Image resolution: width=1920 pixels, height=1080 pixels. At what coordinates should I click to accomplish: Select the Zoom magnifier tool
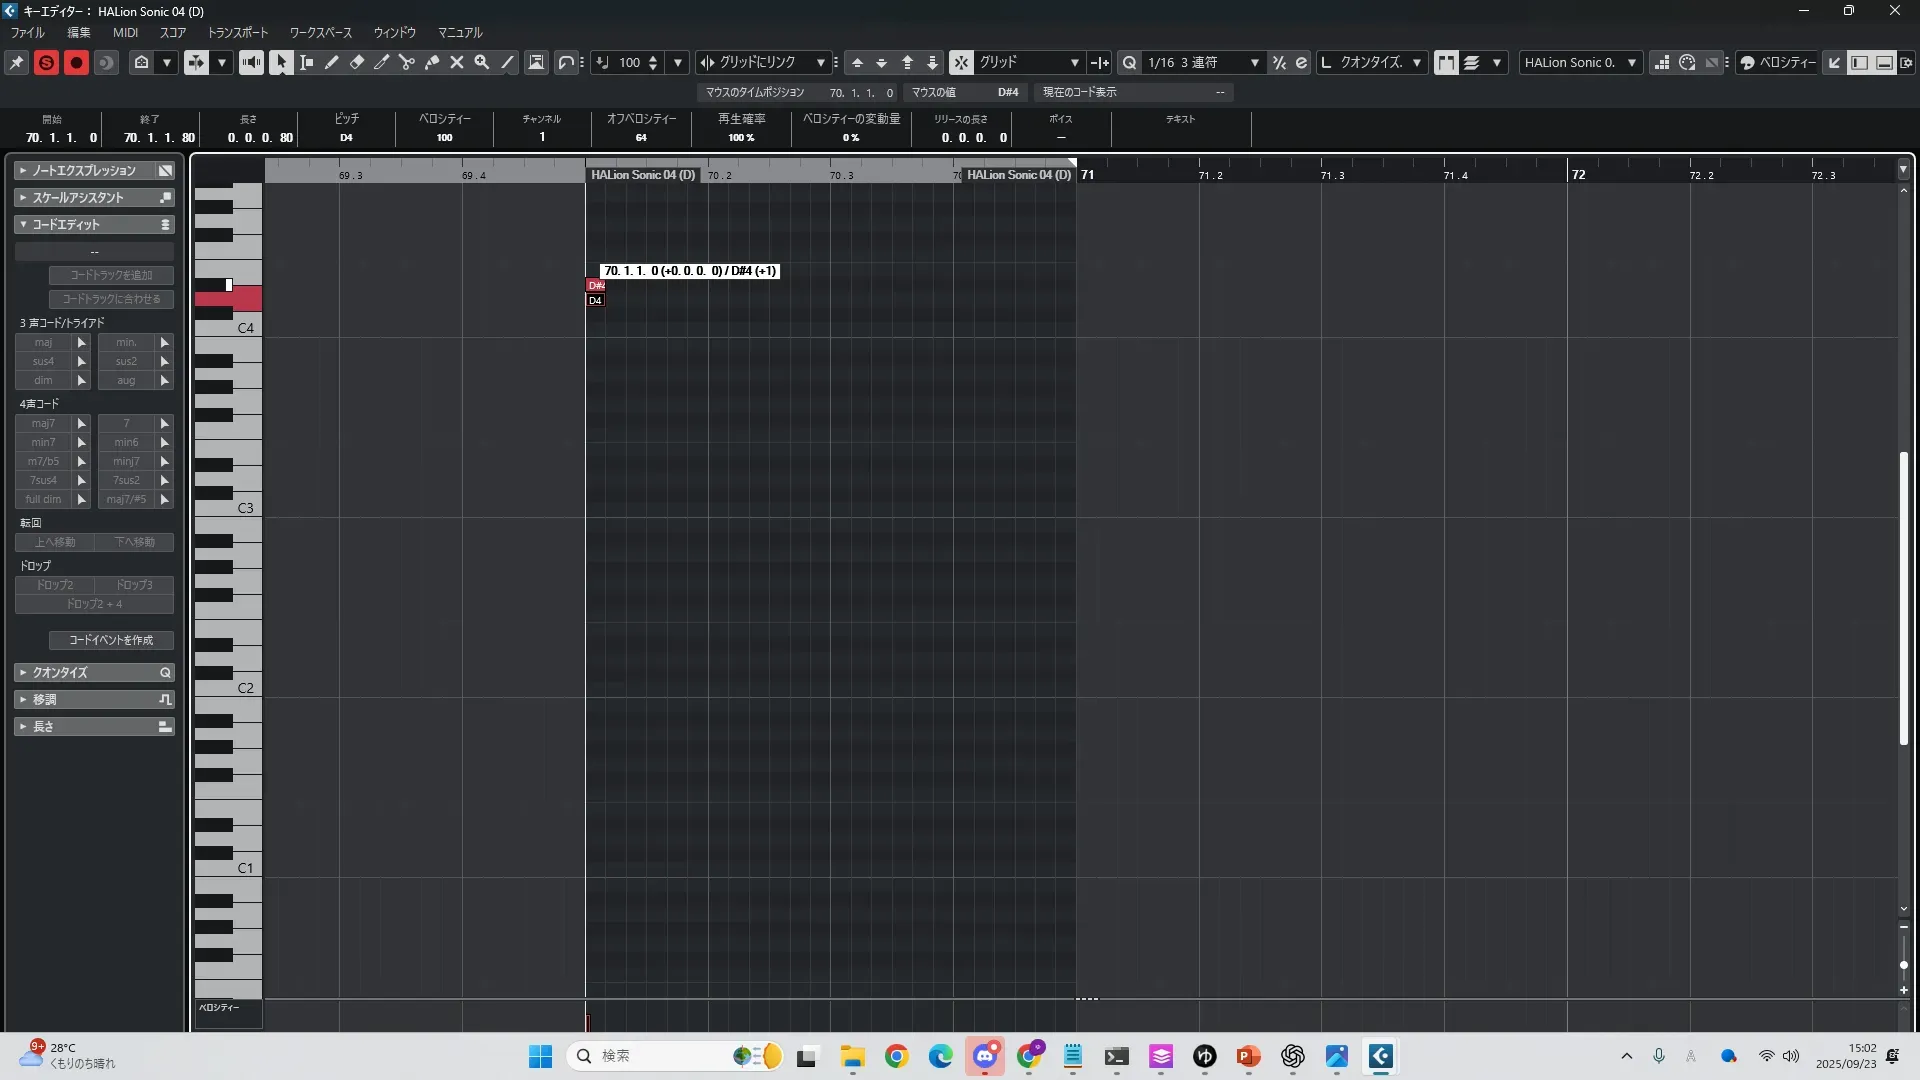[x=482, y=62]
